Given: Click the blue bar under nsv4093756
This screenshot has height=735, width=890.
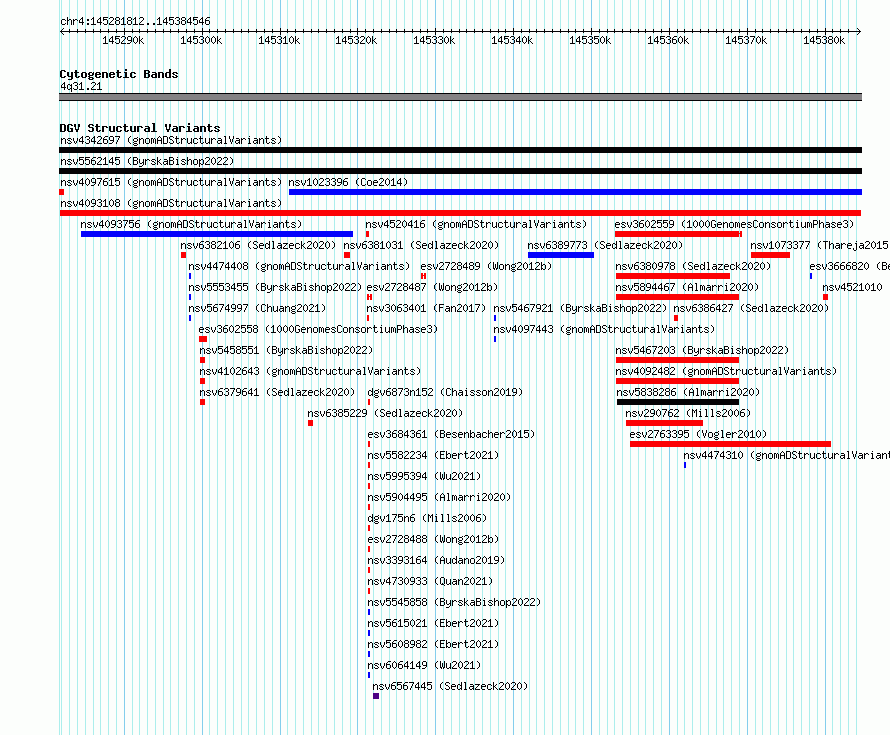Looking at the screenshot, I should pyautogui.click(x=217, y=234).
